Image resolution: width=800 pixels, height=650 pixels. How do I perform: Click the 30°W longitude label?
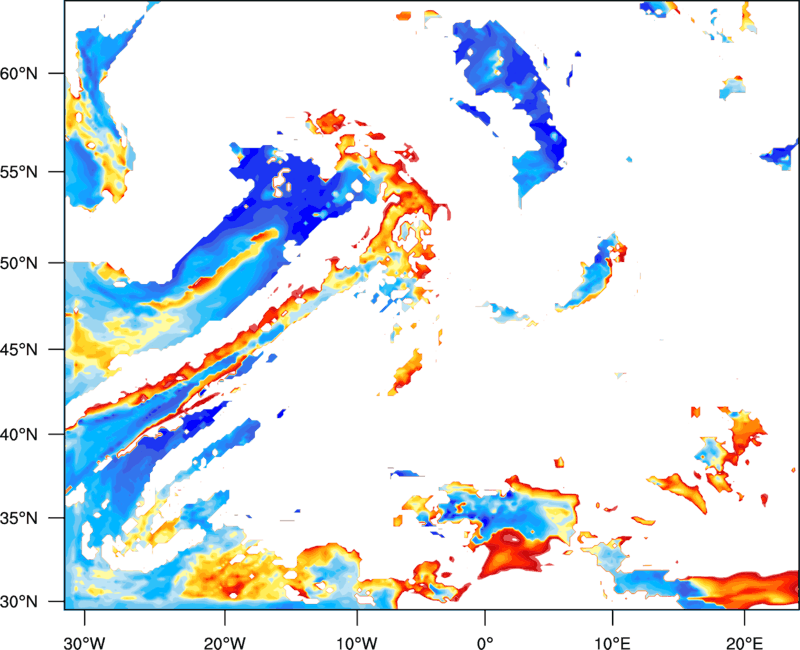(x=85, y=643)
